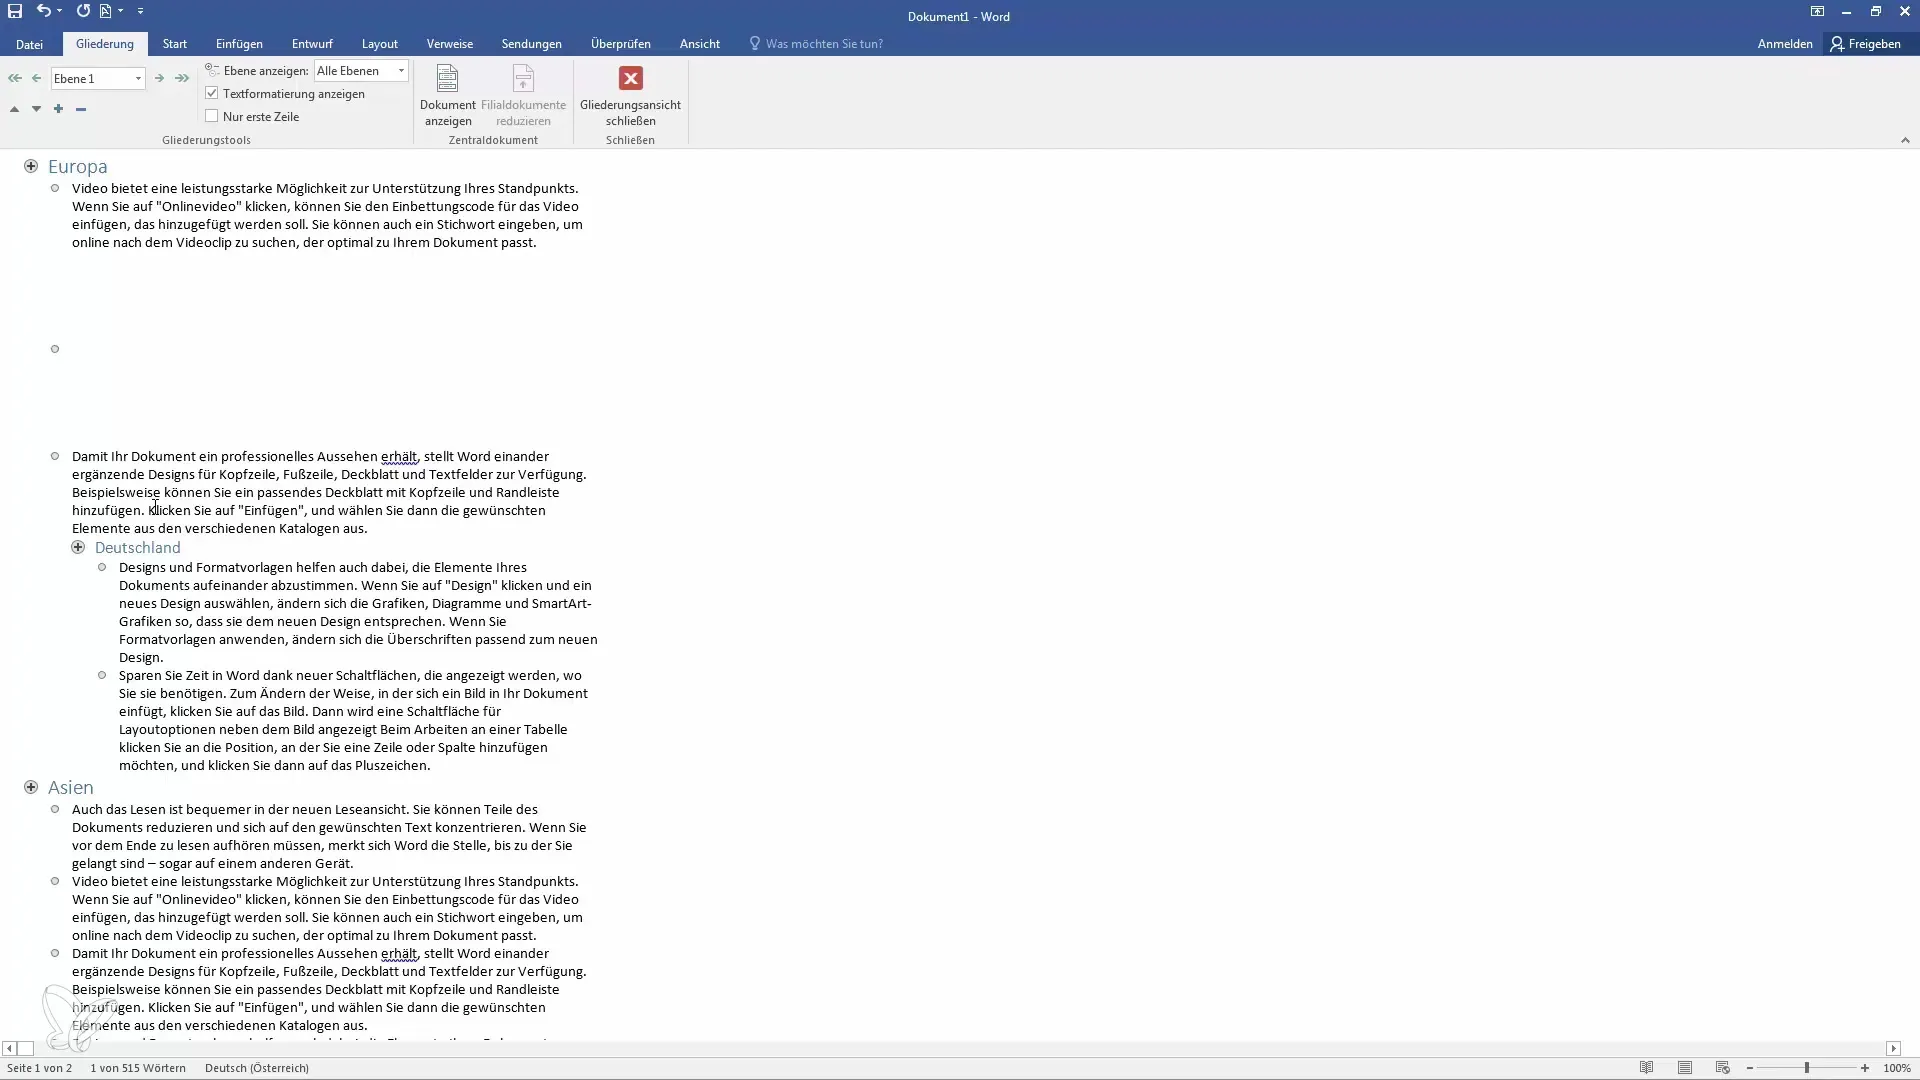Click the Redo/Repeat icon

pos(83,11)
